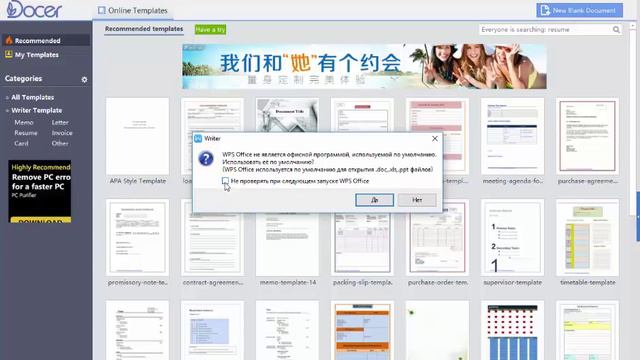Switch to the Online Templates tab
Screen dimensions: 640x360
133,11
